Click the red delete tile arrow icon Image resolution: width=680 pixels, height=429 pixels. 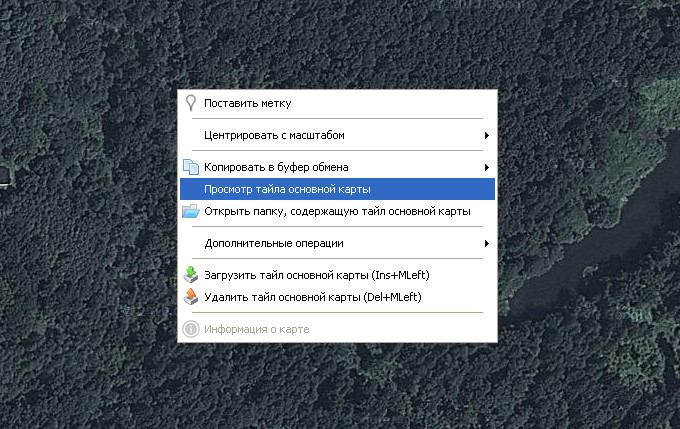(190, 297)
